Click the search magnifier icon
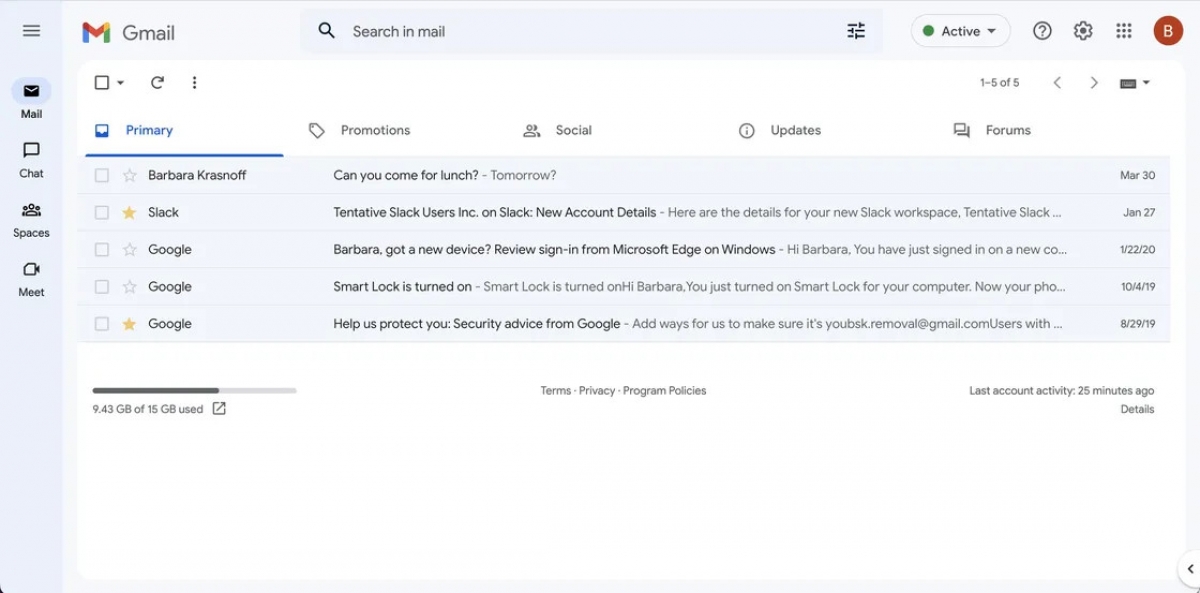Image resolution: width=1200 pixels, height=593 pixels. click(326, 31)
